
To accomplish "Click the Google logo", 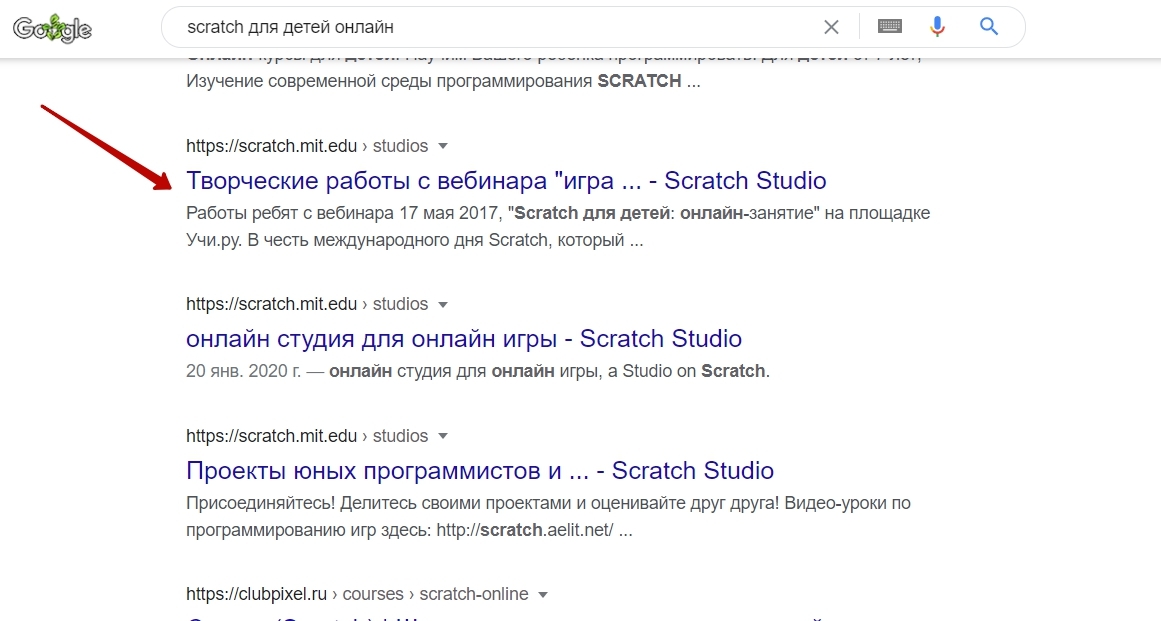I will coord(53,28).
